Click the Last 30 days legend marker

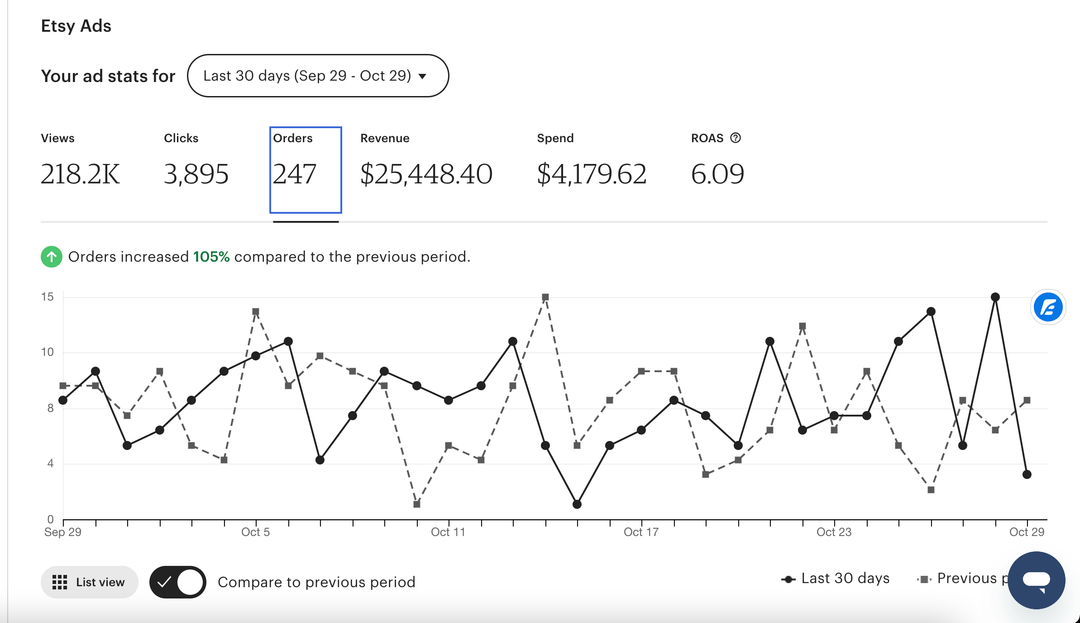pyautogui.click(x=789, y=579)
